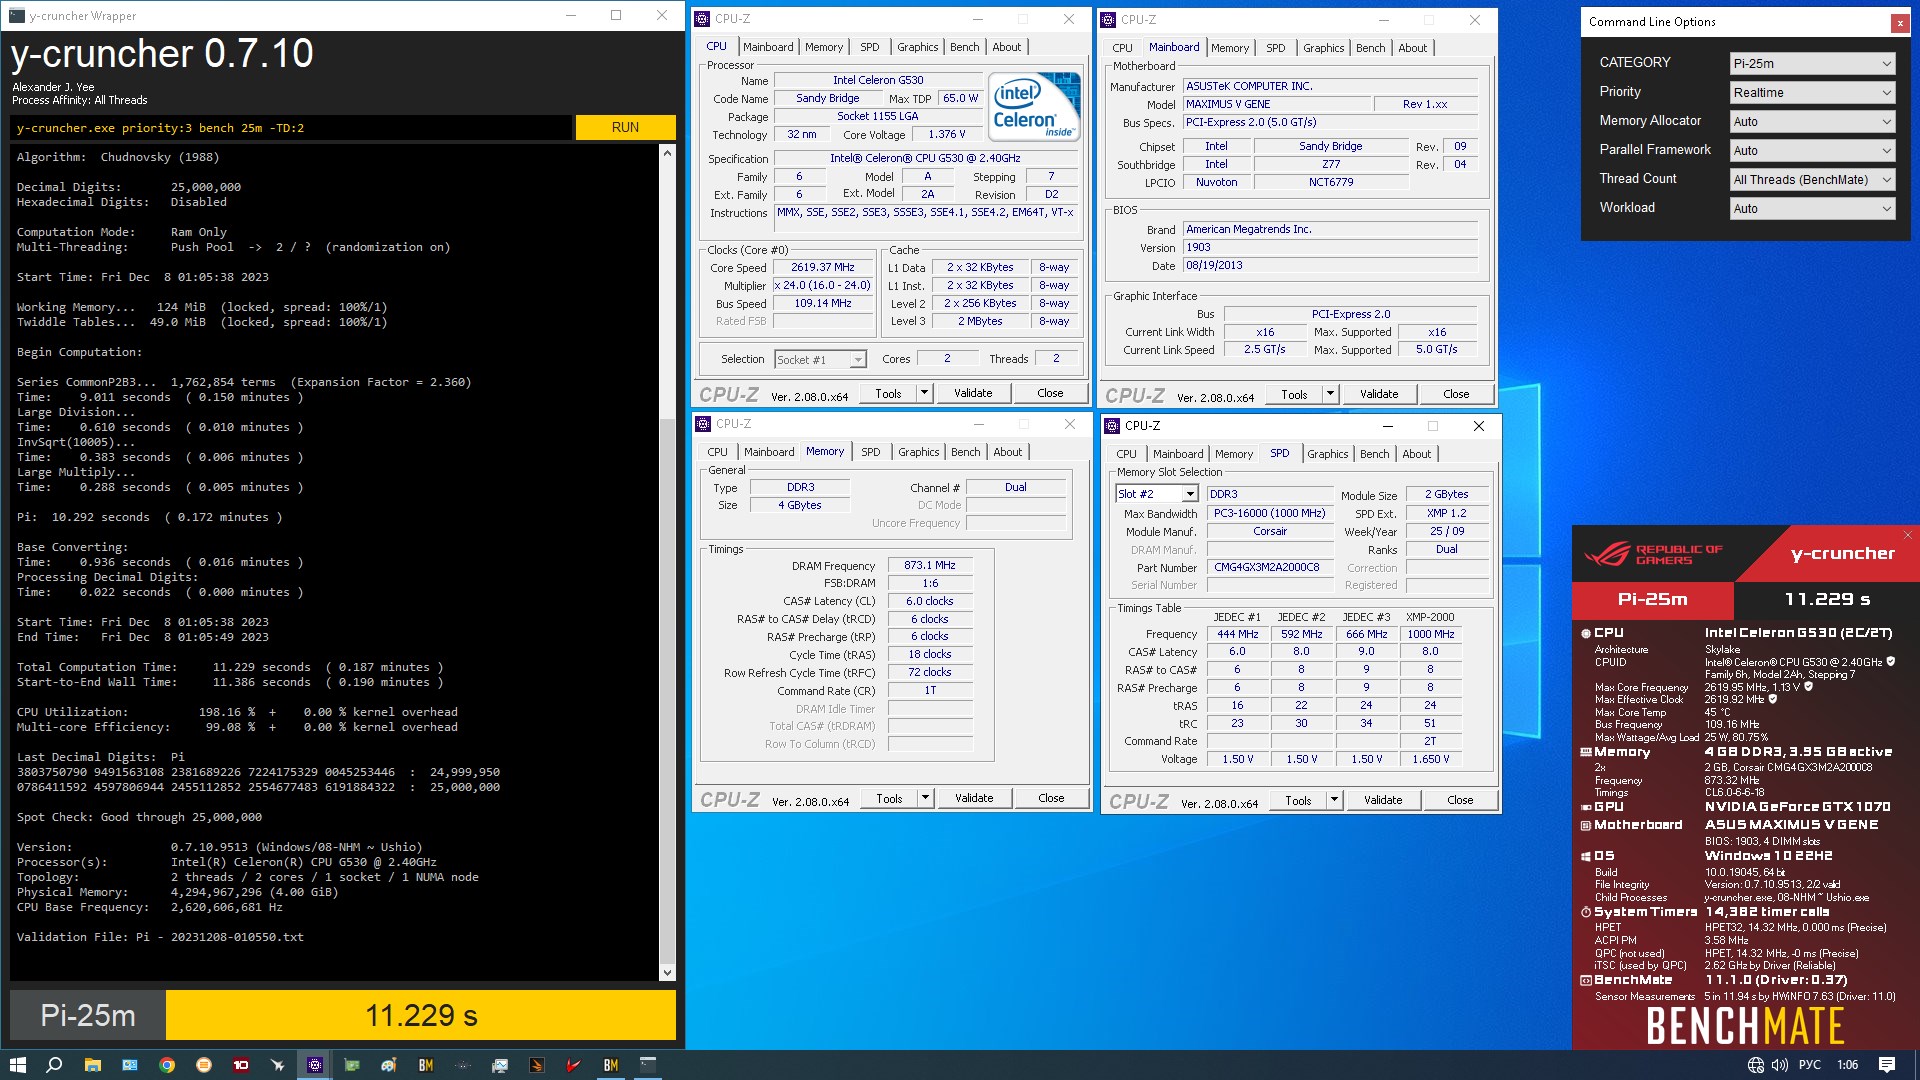This screenshot has width=1920, height=1080.
Task: Click the volume speaker tray icon
Action: (x=1780, y=1065)
